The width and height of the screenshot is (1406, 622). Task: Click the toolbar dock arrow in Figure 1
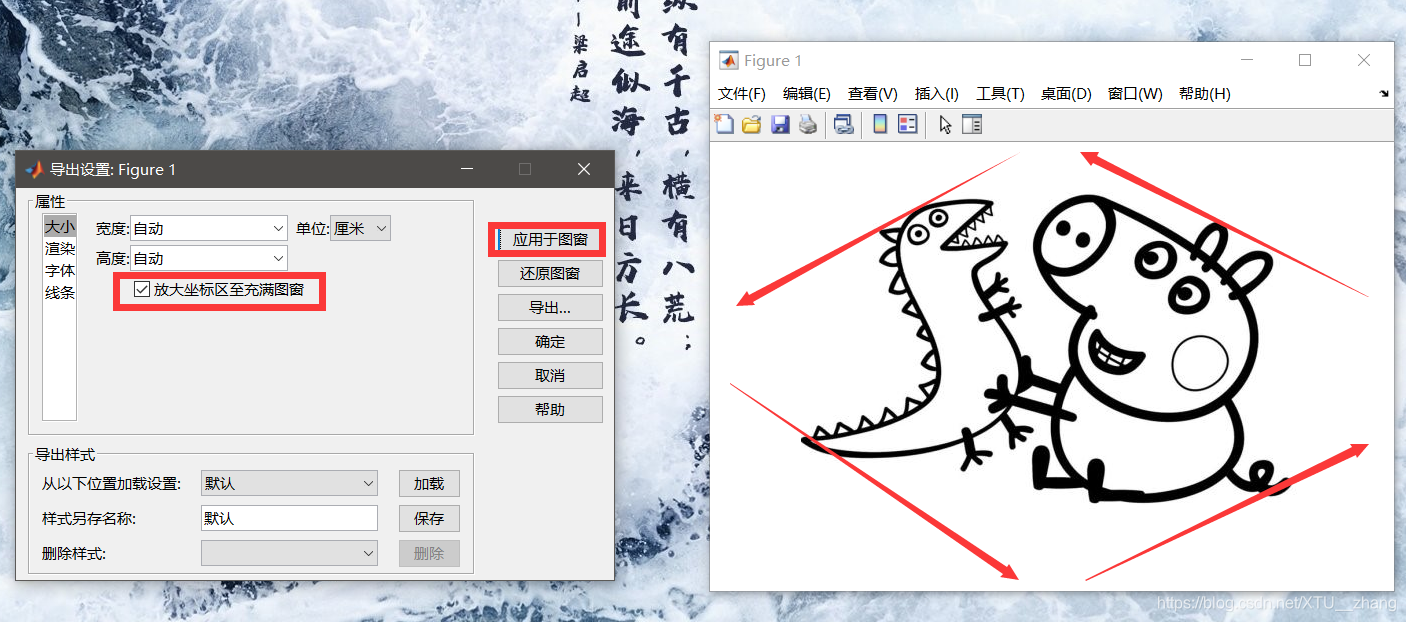pyautogui.click(x=1384, y=93)
